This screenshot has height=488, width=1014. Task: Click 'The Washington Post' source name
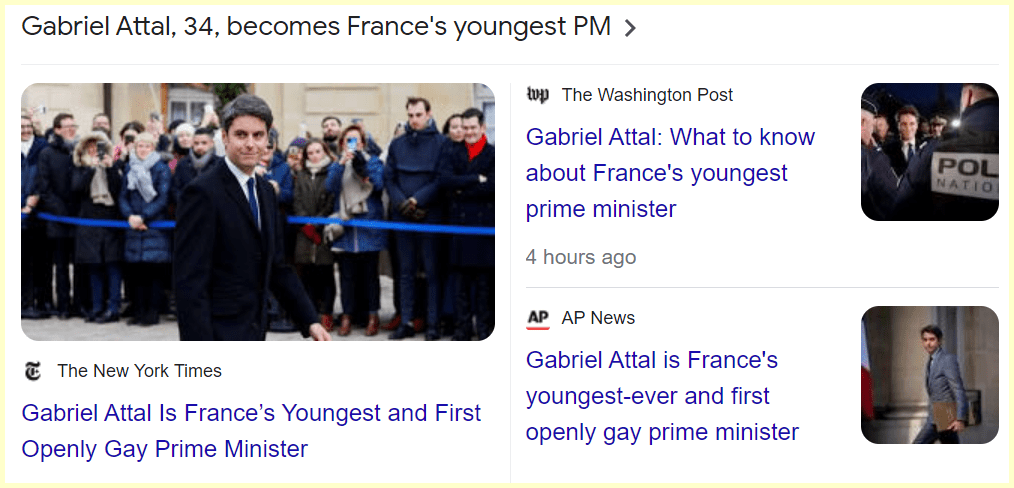point(647,95)
